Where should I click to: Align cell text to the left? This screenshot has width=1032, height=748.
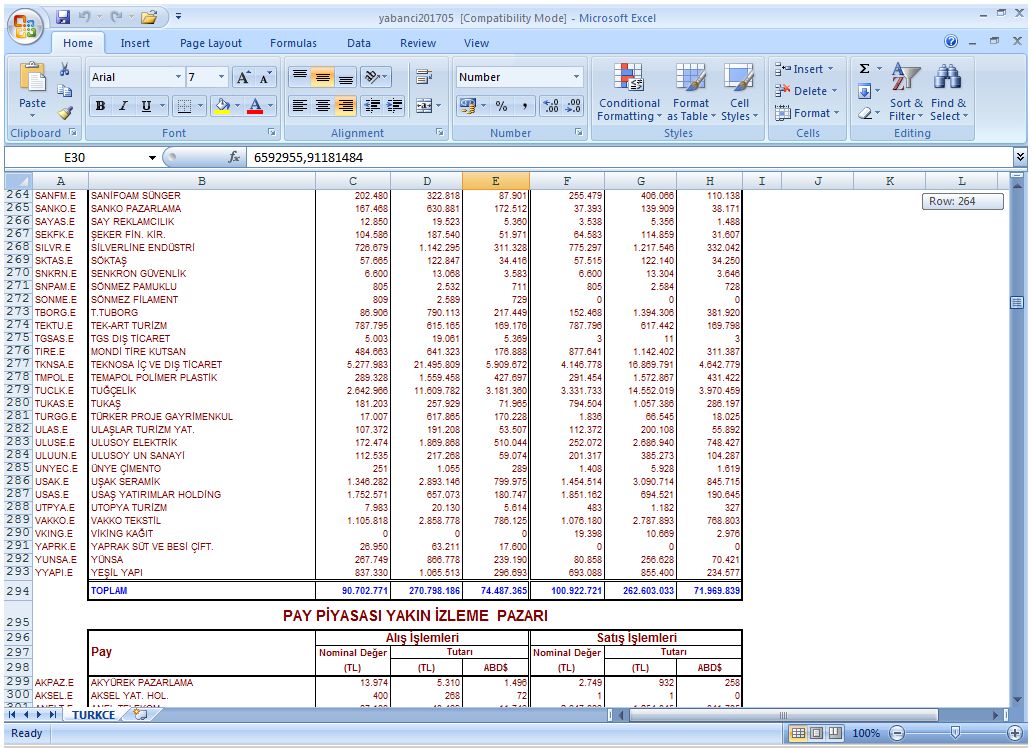[299, 106]
